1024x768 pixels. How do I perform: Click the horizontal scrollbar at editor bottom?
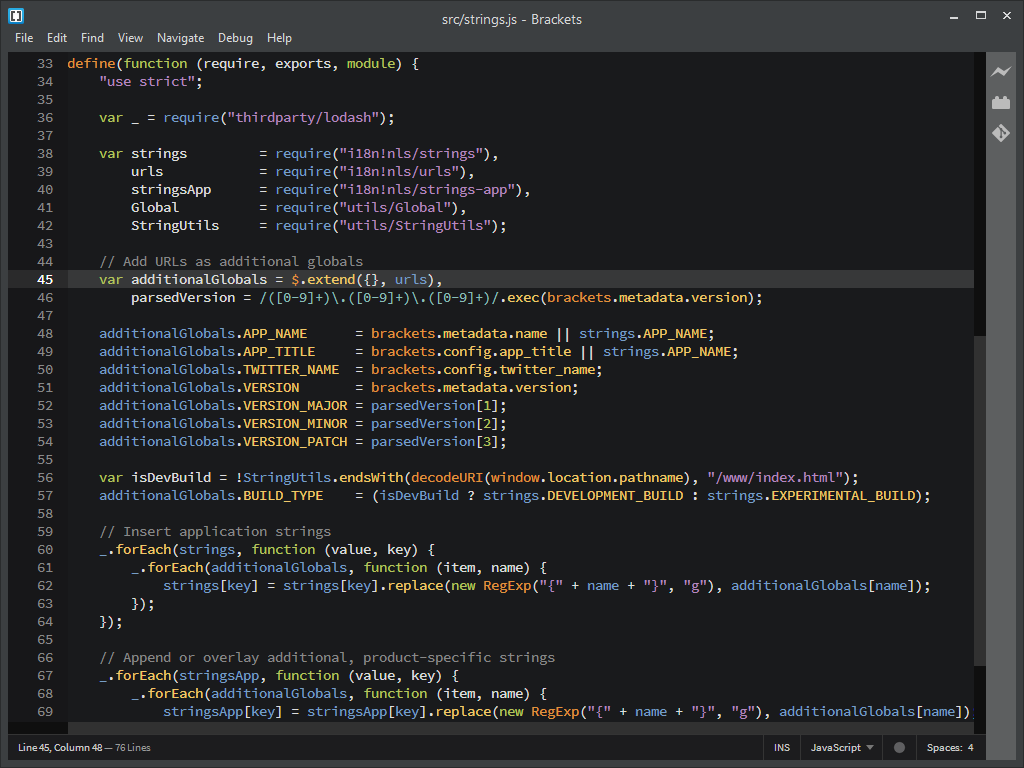tap(520, 728)
